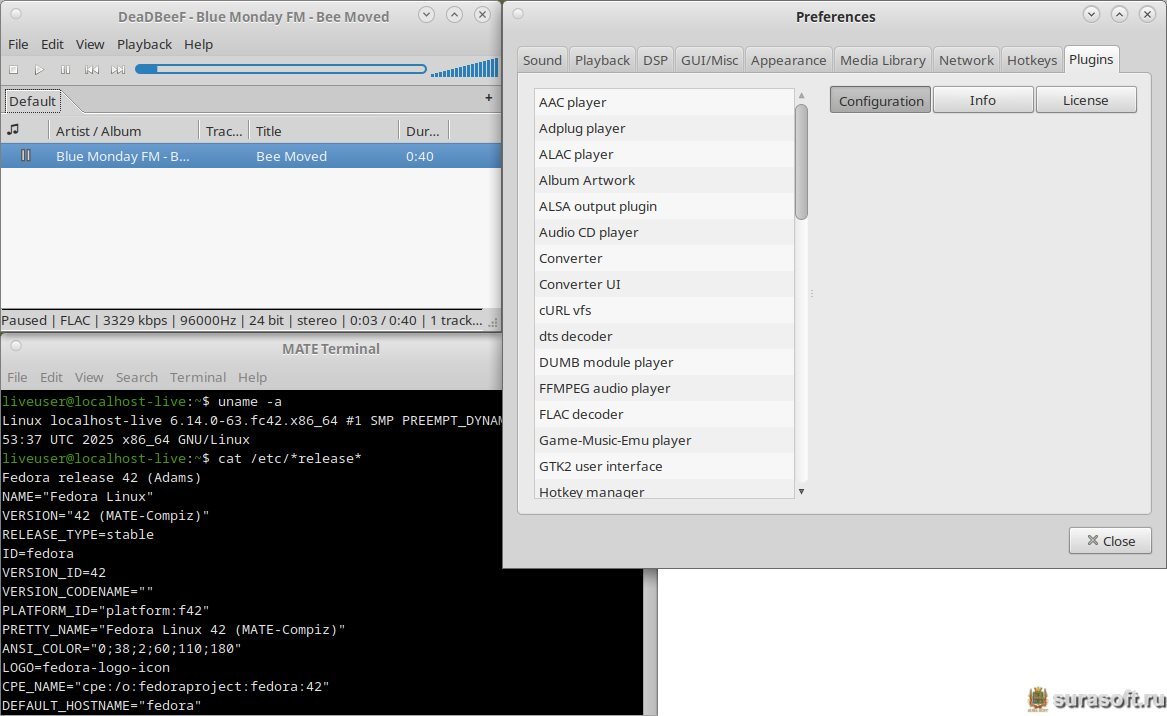Click the Preferences pane splitter handle
Screen dimensions: 1167x716
click(x=811, y=293)
